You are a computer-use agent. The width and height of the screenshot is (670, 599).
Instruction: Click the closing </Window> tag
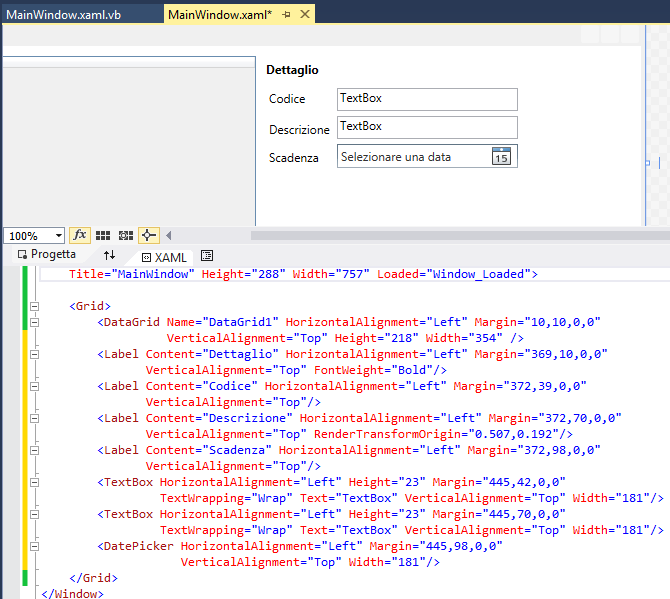(72, 593)
